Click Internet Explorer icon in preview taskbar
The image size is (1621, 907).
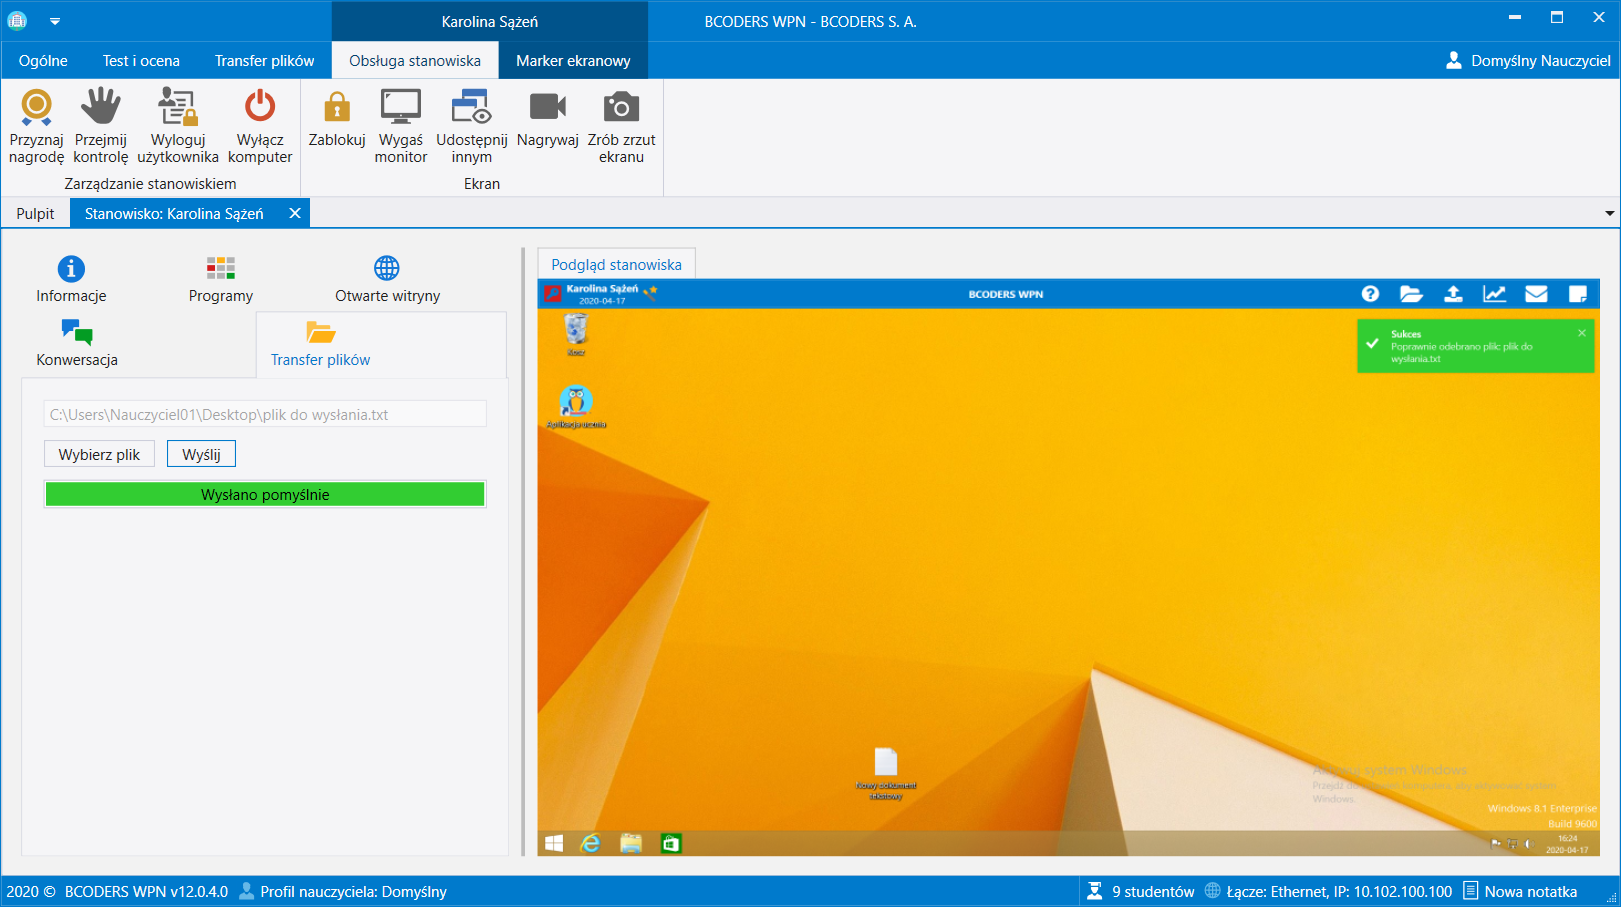tap(591, 844)
